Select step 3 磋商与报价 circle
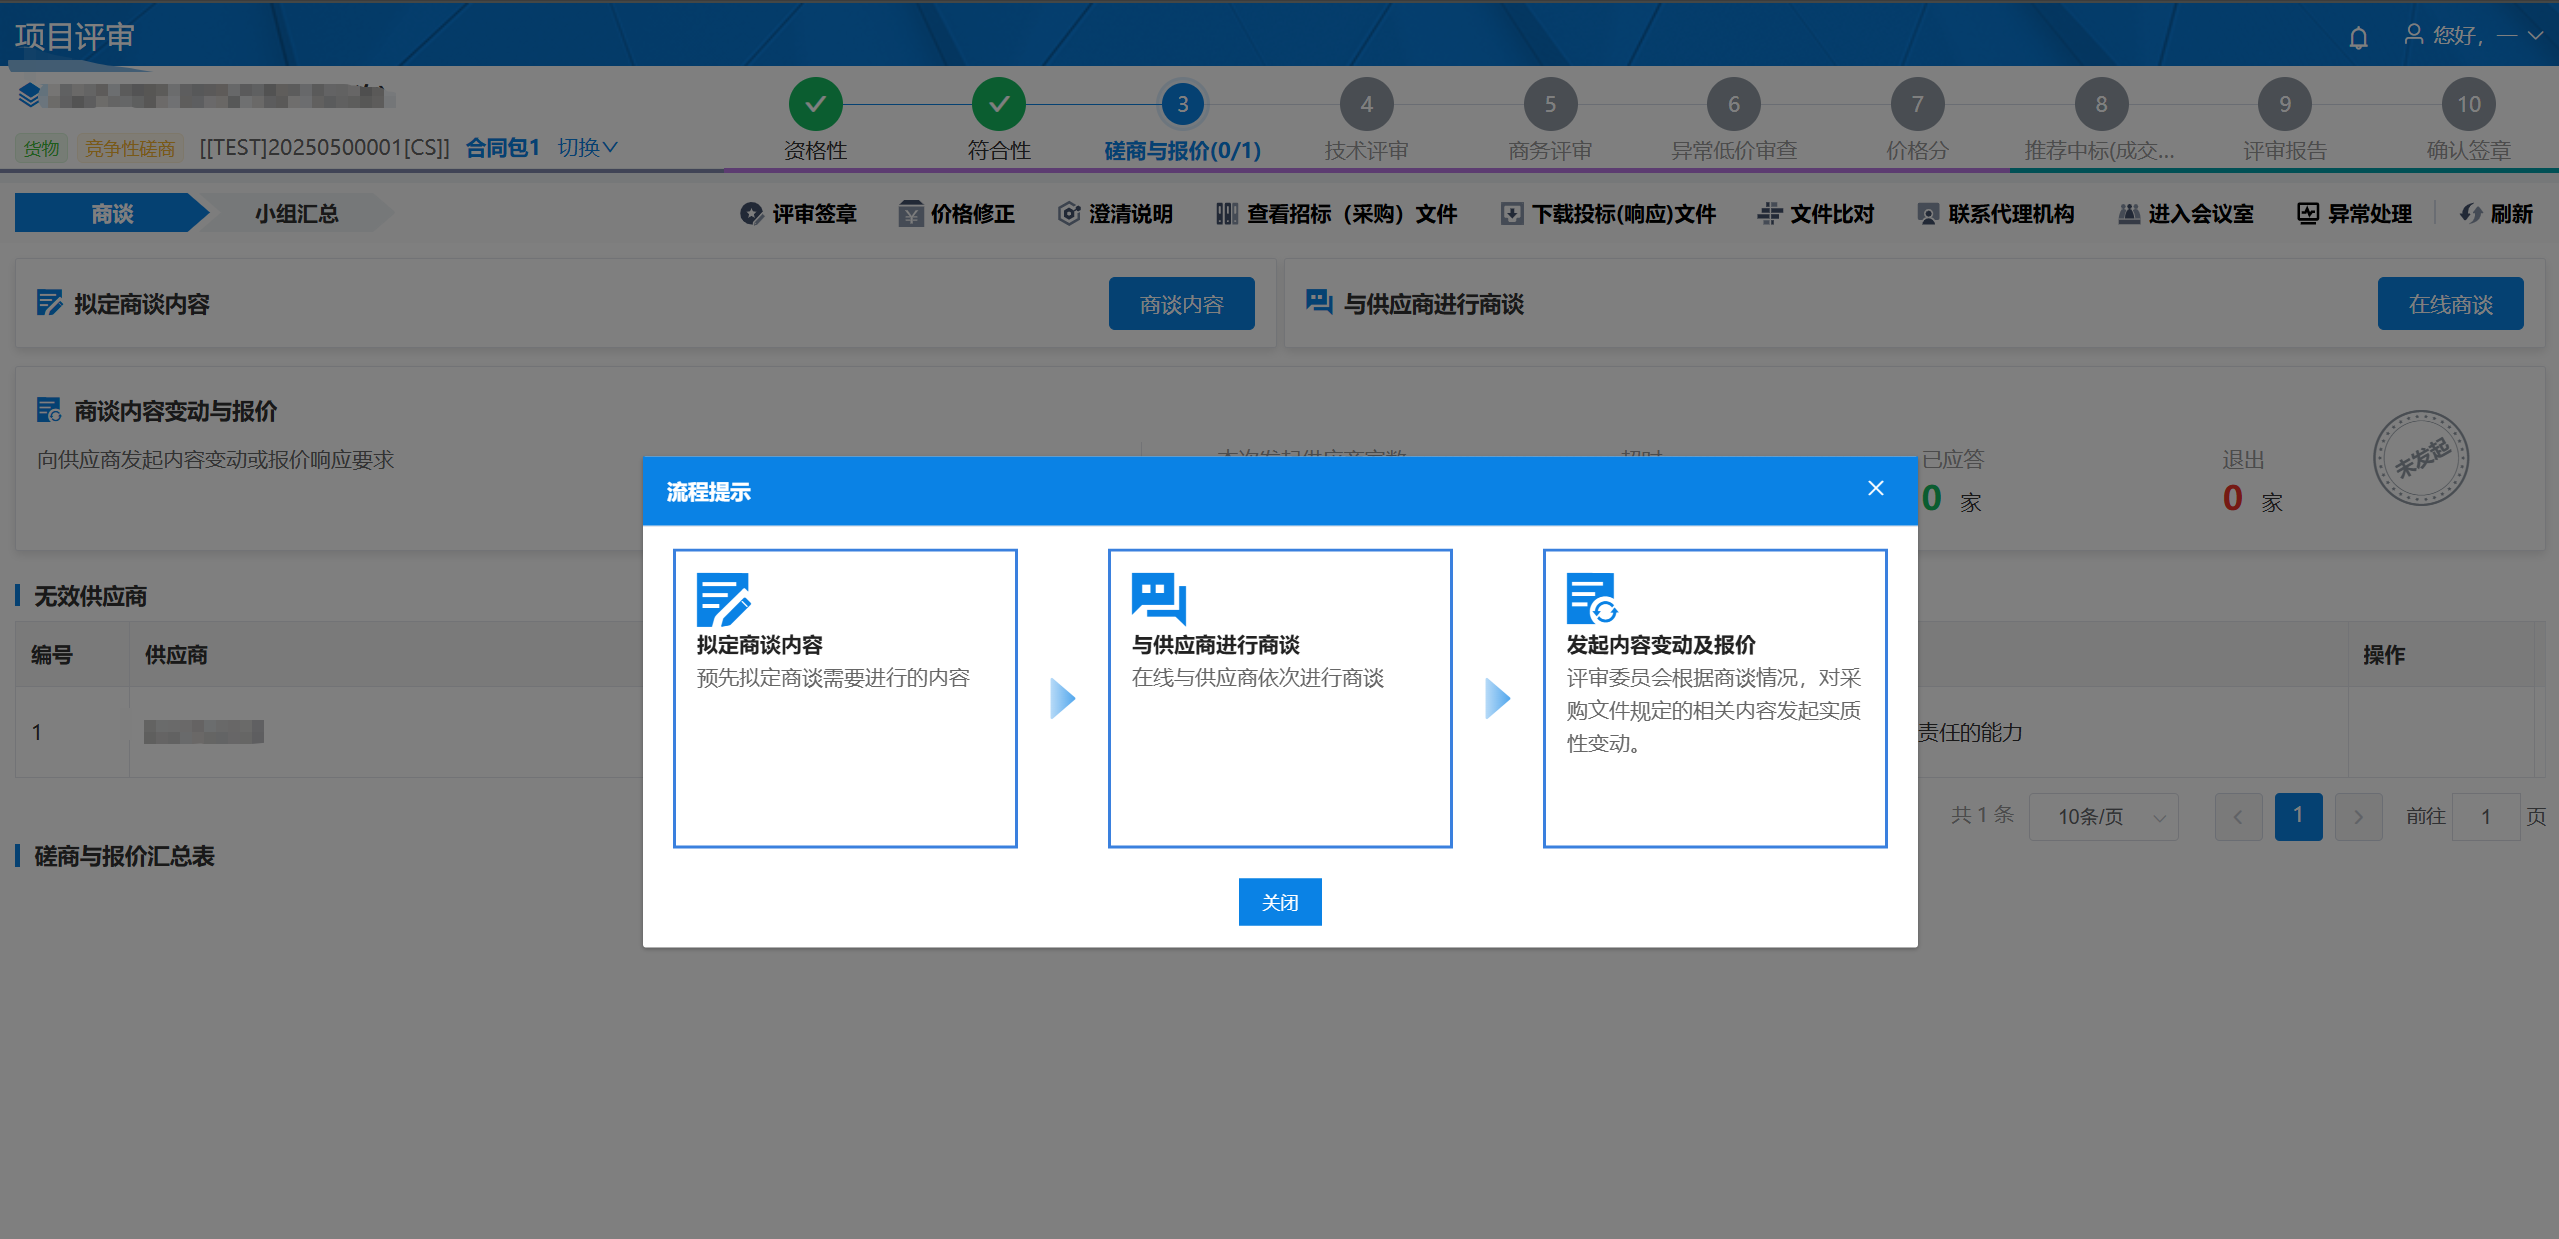Image resolution: width=2559 pixels, height=1239 pixels. [x=1182, y=104]
